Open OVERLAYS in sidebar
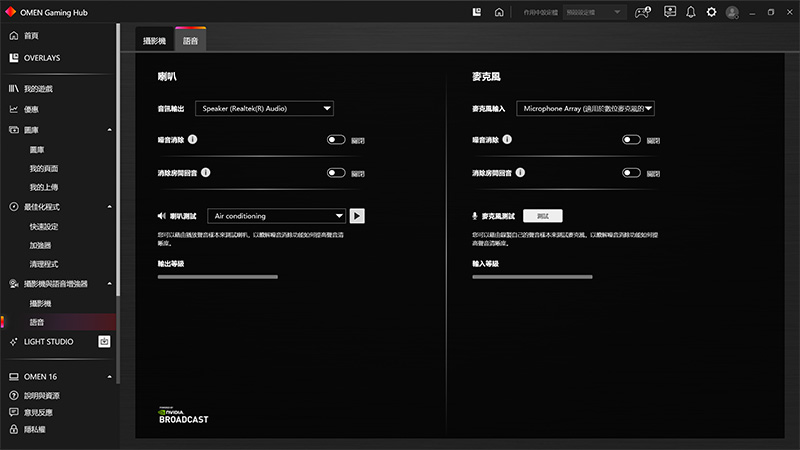Viewport: 800px width, 450px height. (42, 58)
